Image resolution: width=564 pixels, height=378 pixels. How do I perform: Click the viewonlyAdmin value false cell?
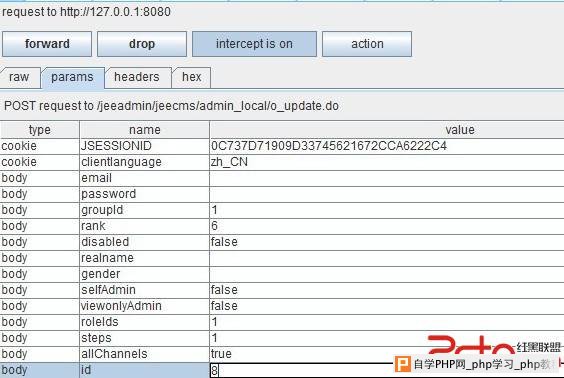[387, 306]
